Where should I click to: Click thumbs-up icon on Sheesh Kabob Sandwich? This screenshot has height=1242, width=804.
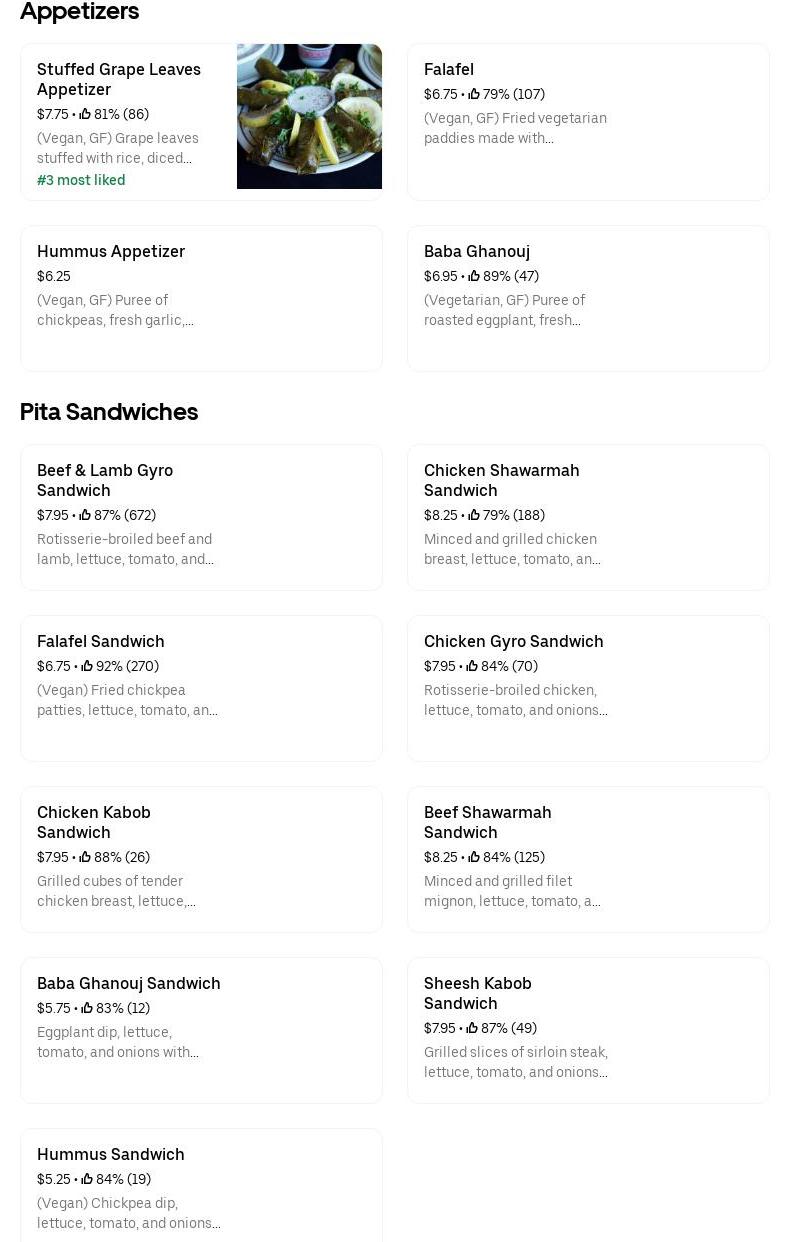[472, 1028]
